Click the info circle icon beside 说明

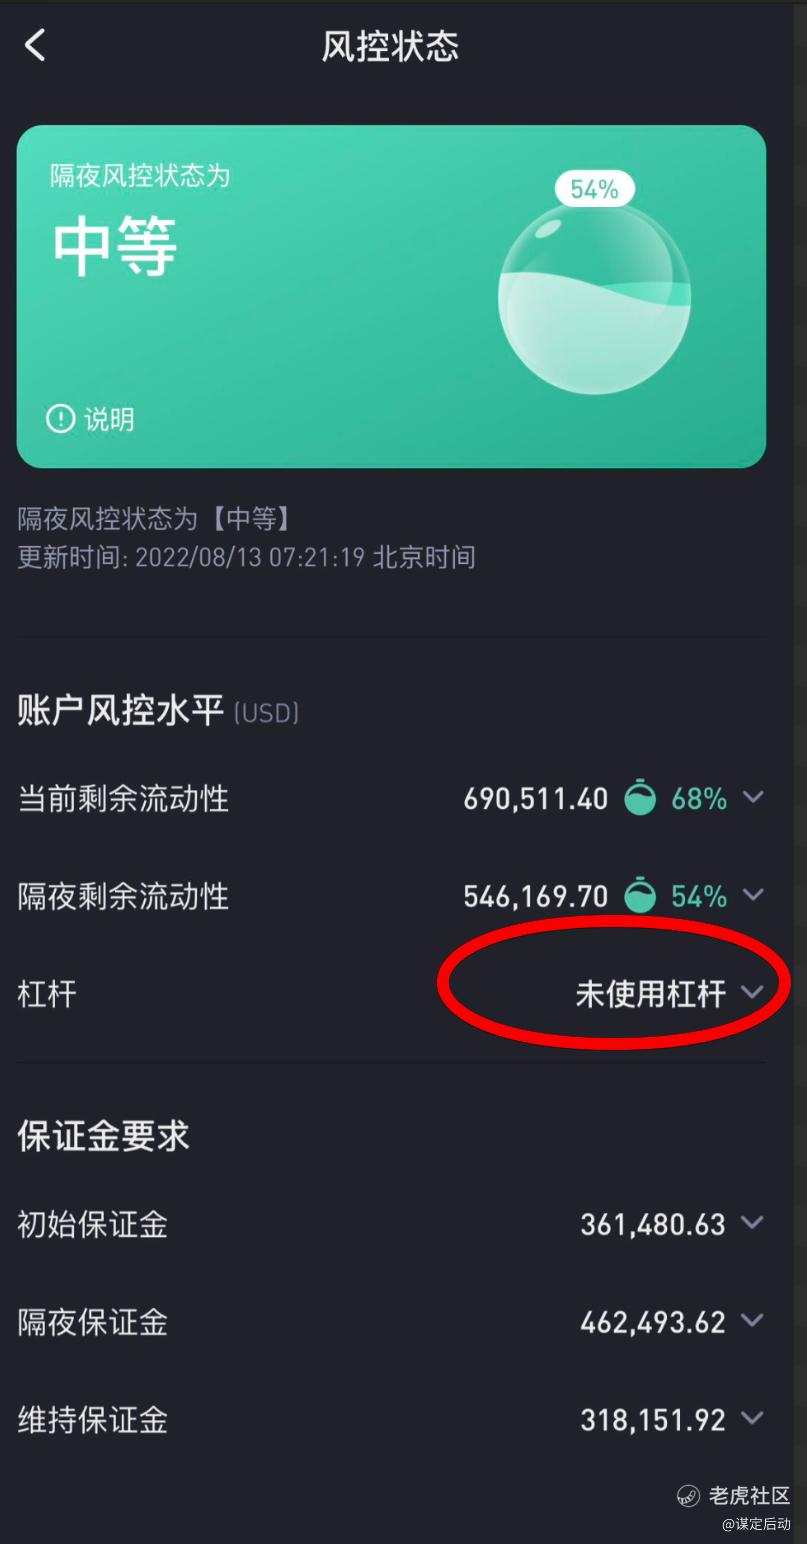coord(61,418)
